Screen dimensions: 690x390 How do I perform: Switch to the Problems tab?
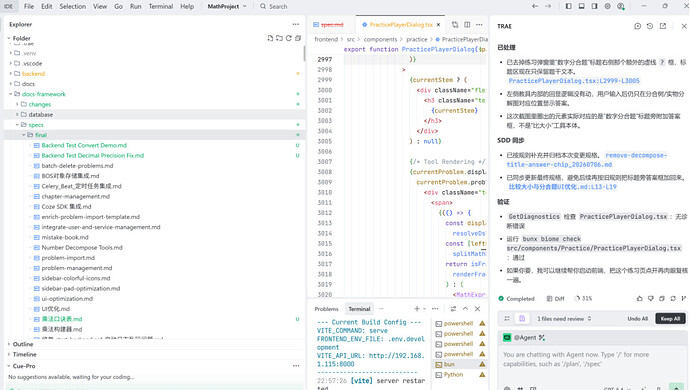point(327,309)
